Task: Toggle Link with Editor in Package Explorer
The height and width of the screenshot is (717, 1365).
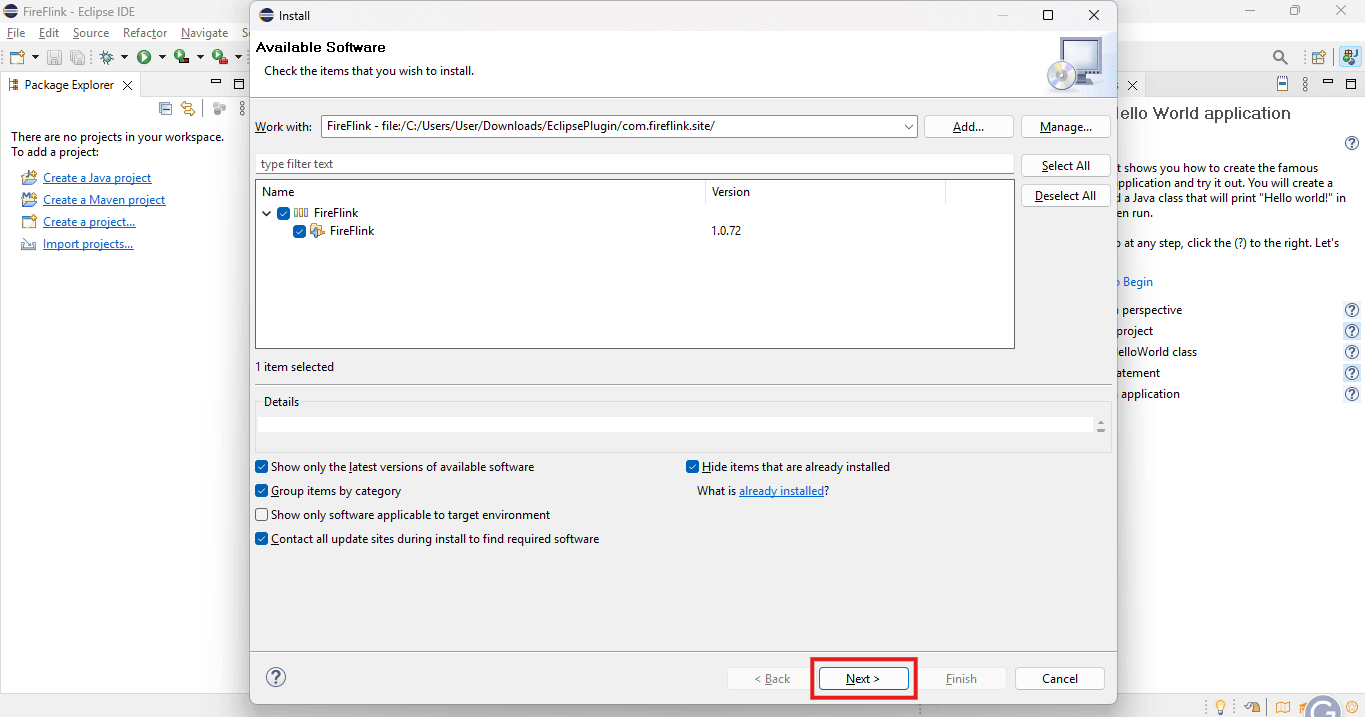Action: pyautogui.click(x=187, y=109)
